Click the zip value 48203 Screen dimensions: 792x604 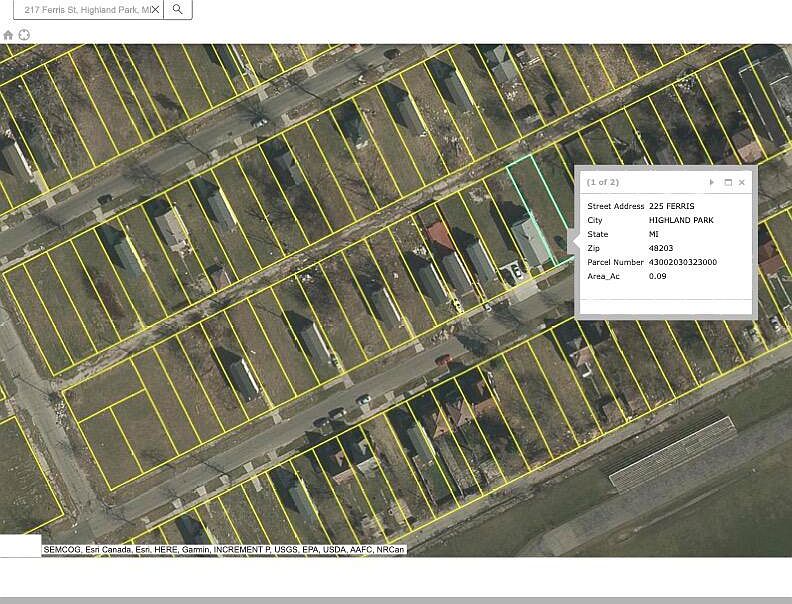[661, 248]
